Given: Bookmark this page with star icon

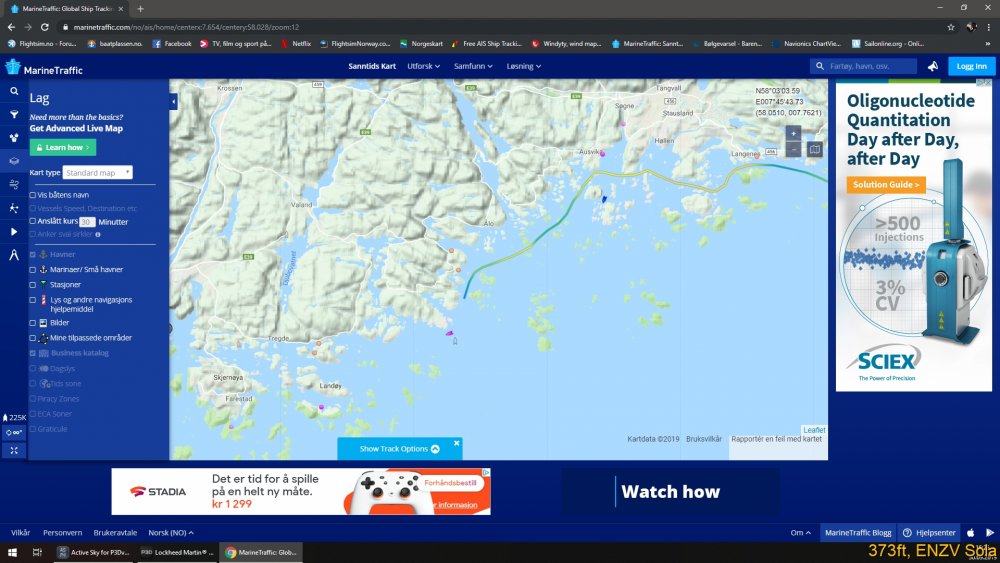Looking at the screenshot, I should [951, 27].
